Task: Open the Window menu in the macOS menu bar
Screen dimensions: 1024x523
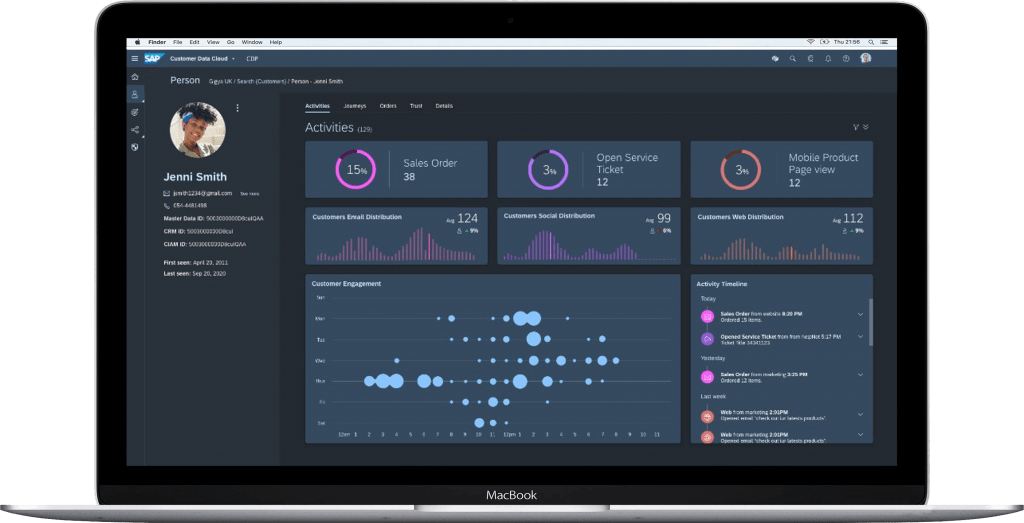Action: pos(252,42)
